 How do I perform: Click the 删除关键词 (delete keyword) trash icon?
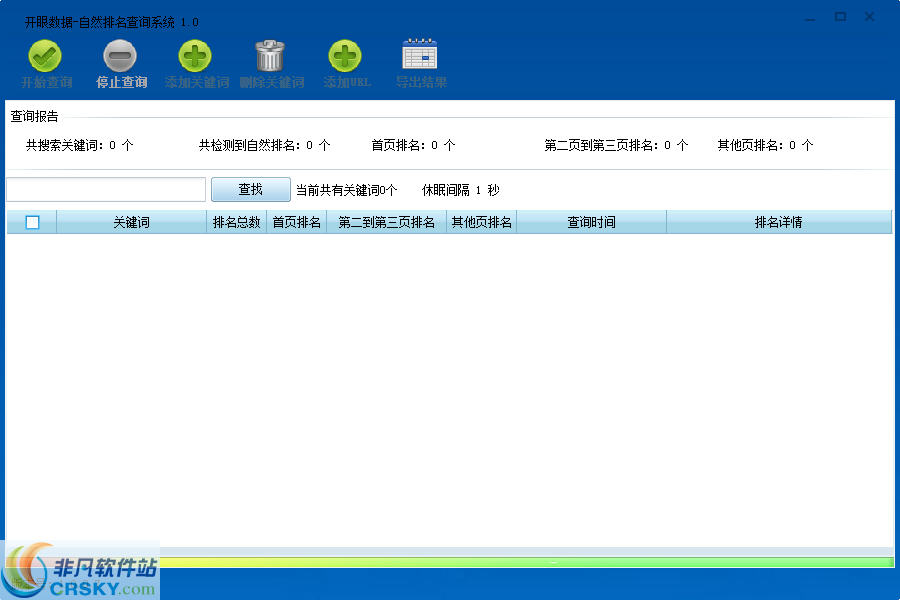click(271, 58)
